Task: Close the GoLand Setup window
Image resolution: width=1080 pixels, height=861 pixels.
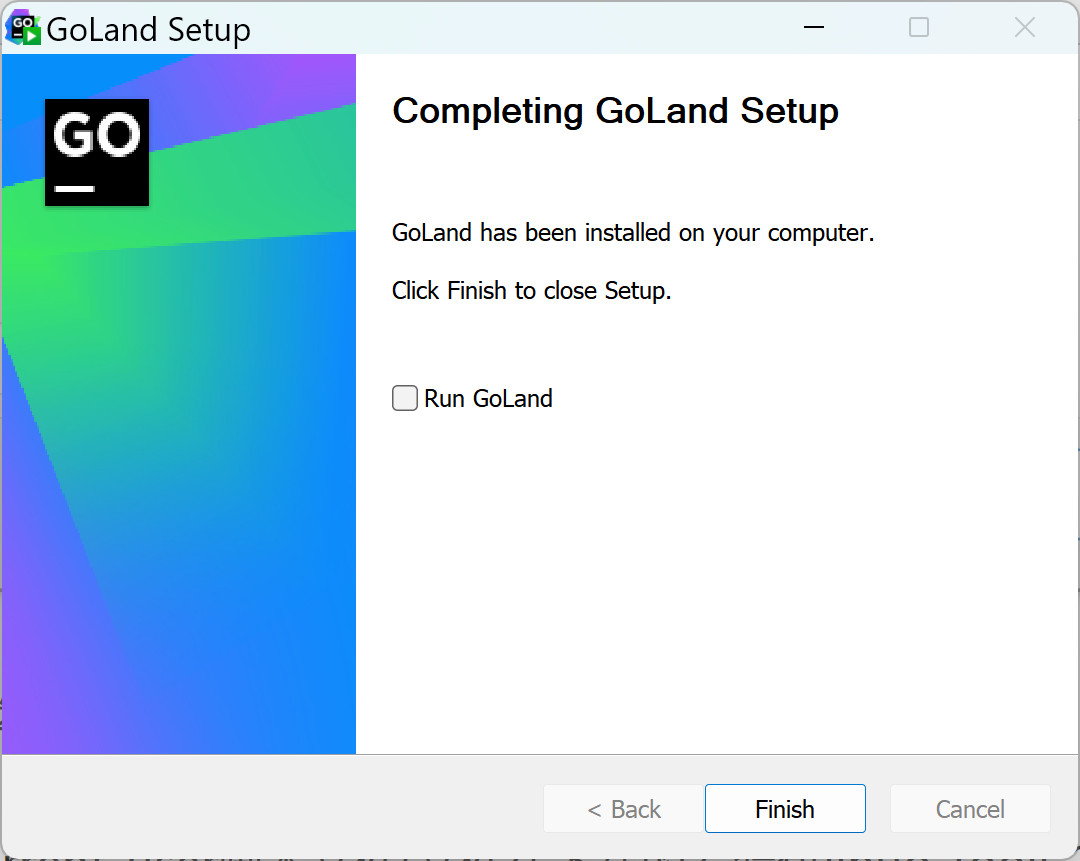Action: point(1024,28)
